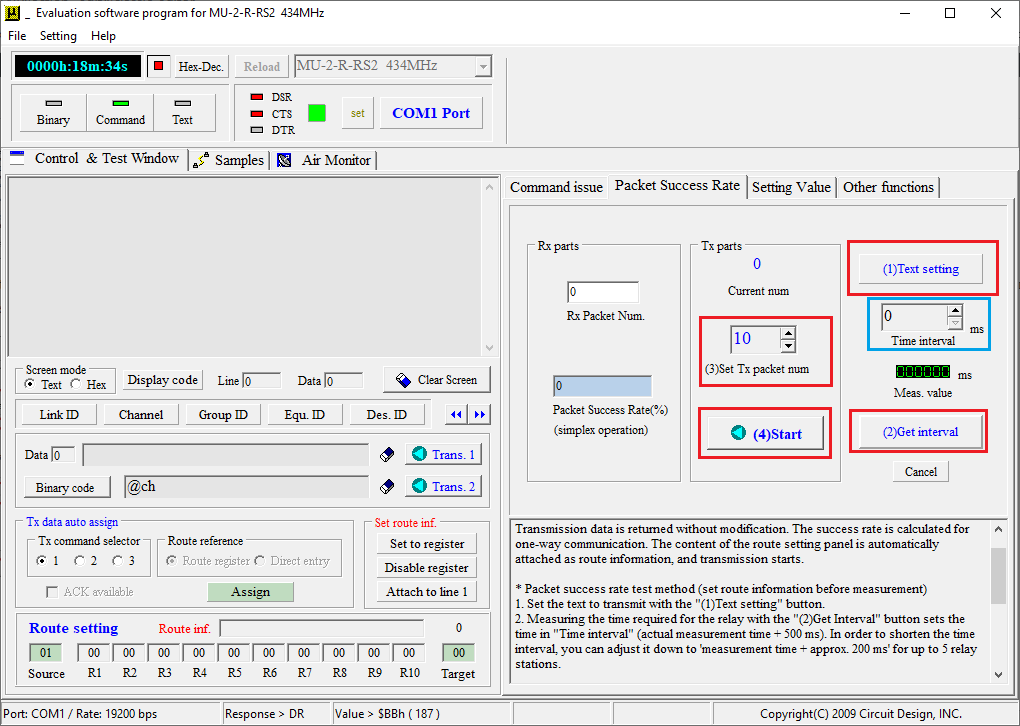Click the app icon in the title bar

click(x=12, y=13)
